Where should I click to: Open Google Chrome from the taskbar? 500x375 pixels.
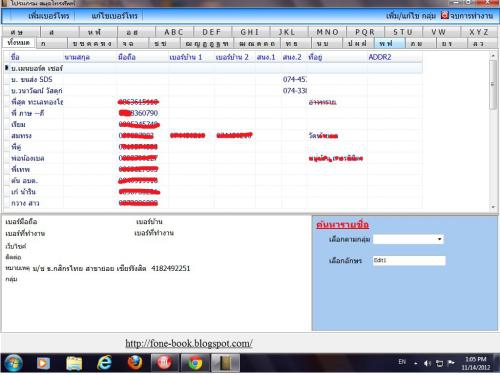click(x=195, y=363)
